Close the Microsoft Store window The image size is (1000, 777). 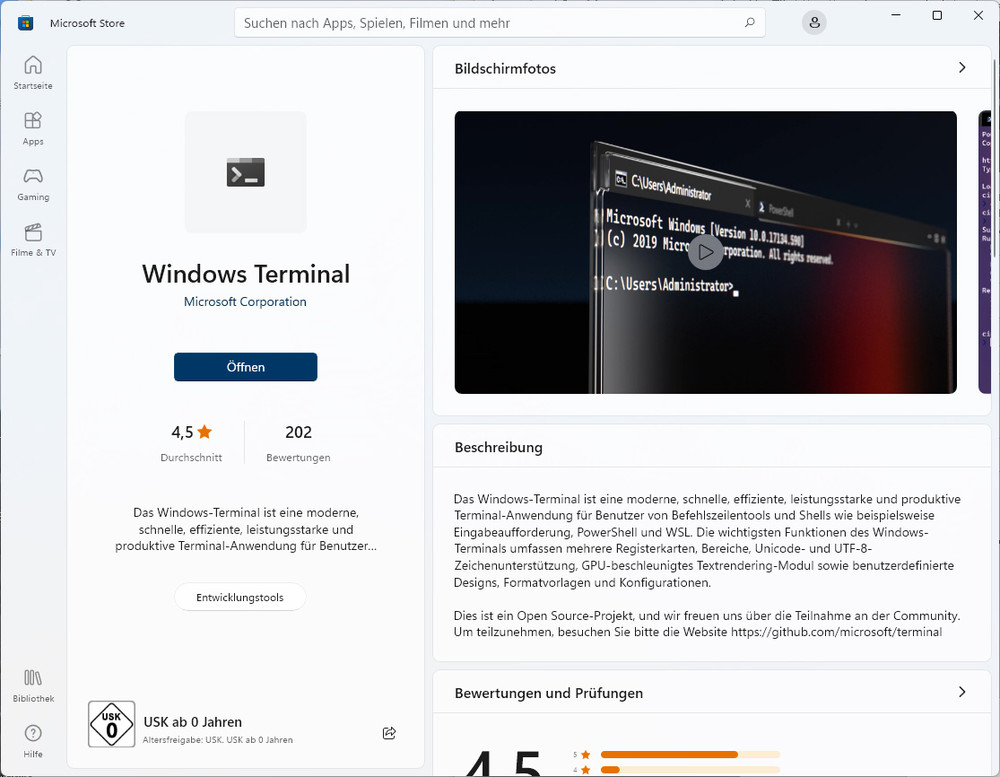pyautogui.click(x=978, y=15)
